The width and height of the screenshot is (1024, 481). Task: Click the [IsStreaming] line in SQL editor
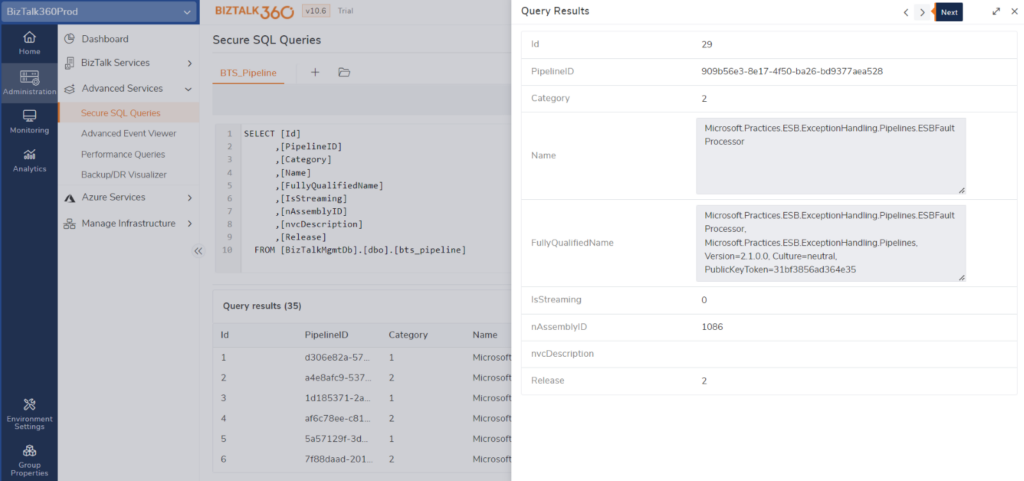point(311,198)
